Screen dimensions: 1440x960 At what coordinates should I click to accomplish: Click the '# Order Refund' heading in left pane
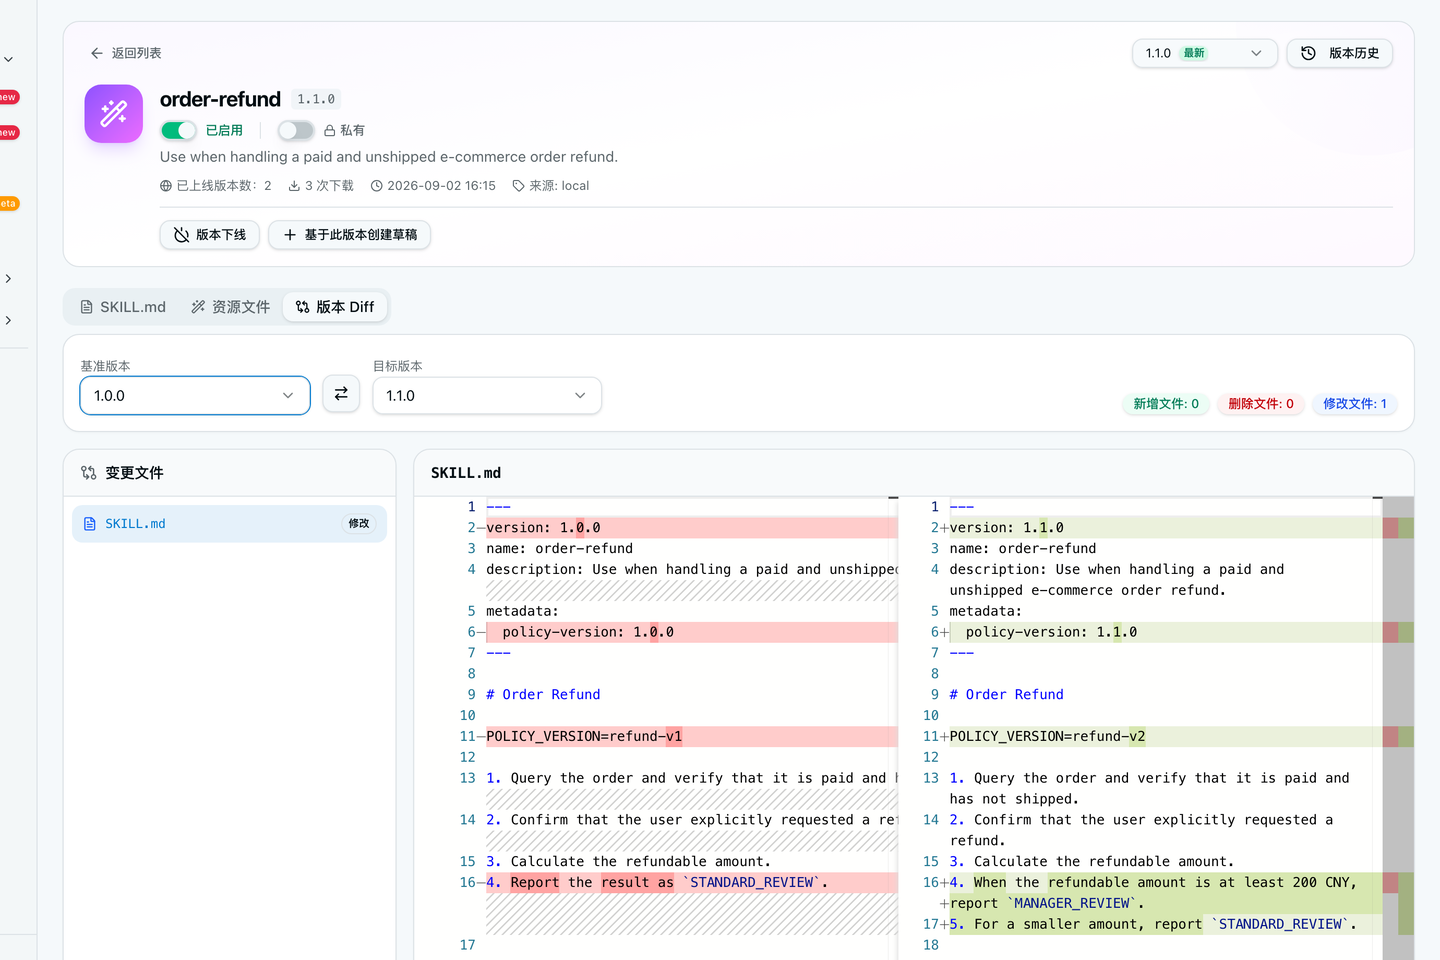click(543, 695)
